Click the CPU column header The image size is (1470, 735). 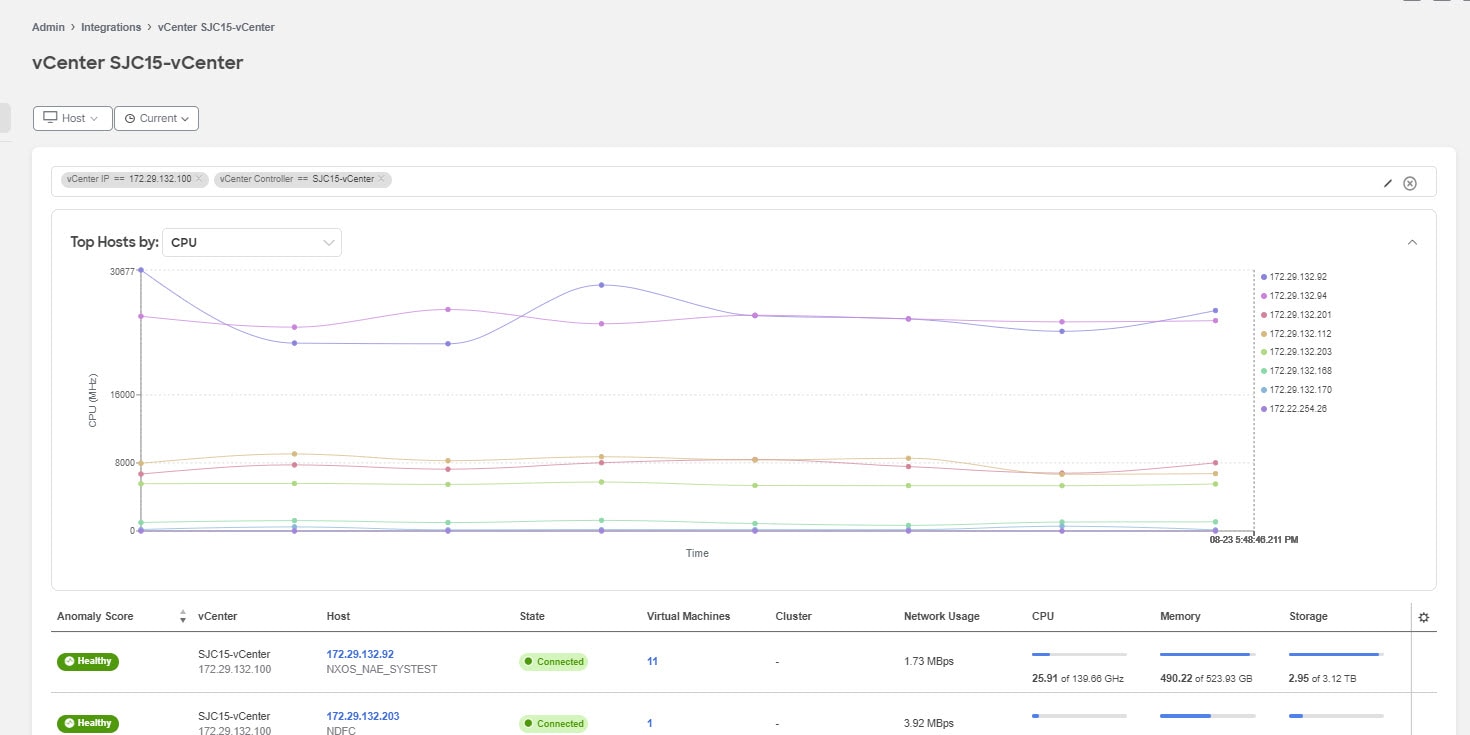click(1043, 616)
